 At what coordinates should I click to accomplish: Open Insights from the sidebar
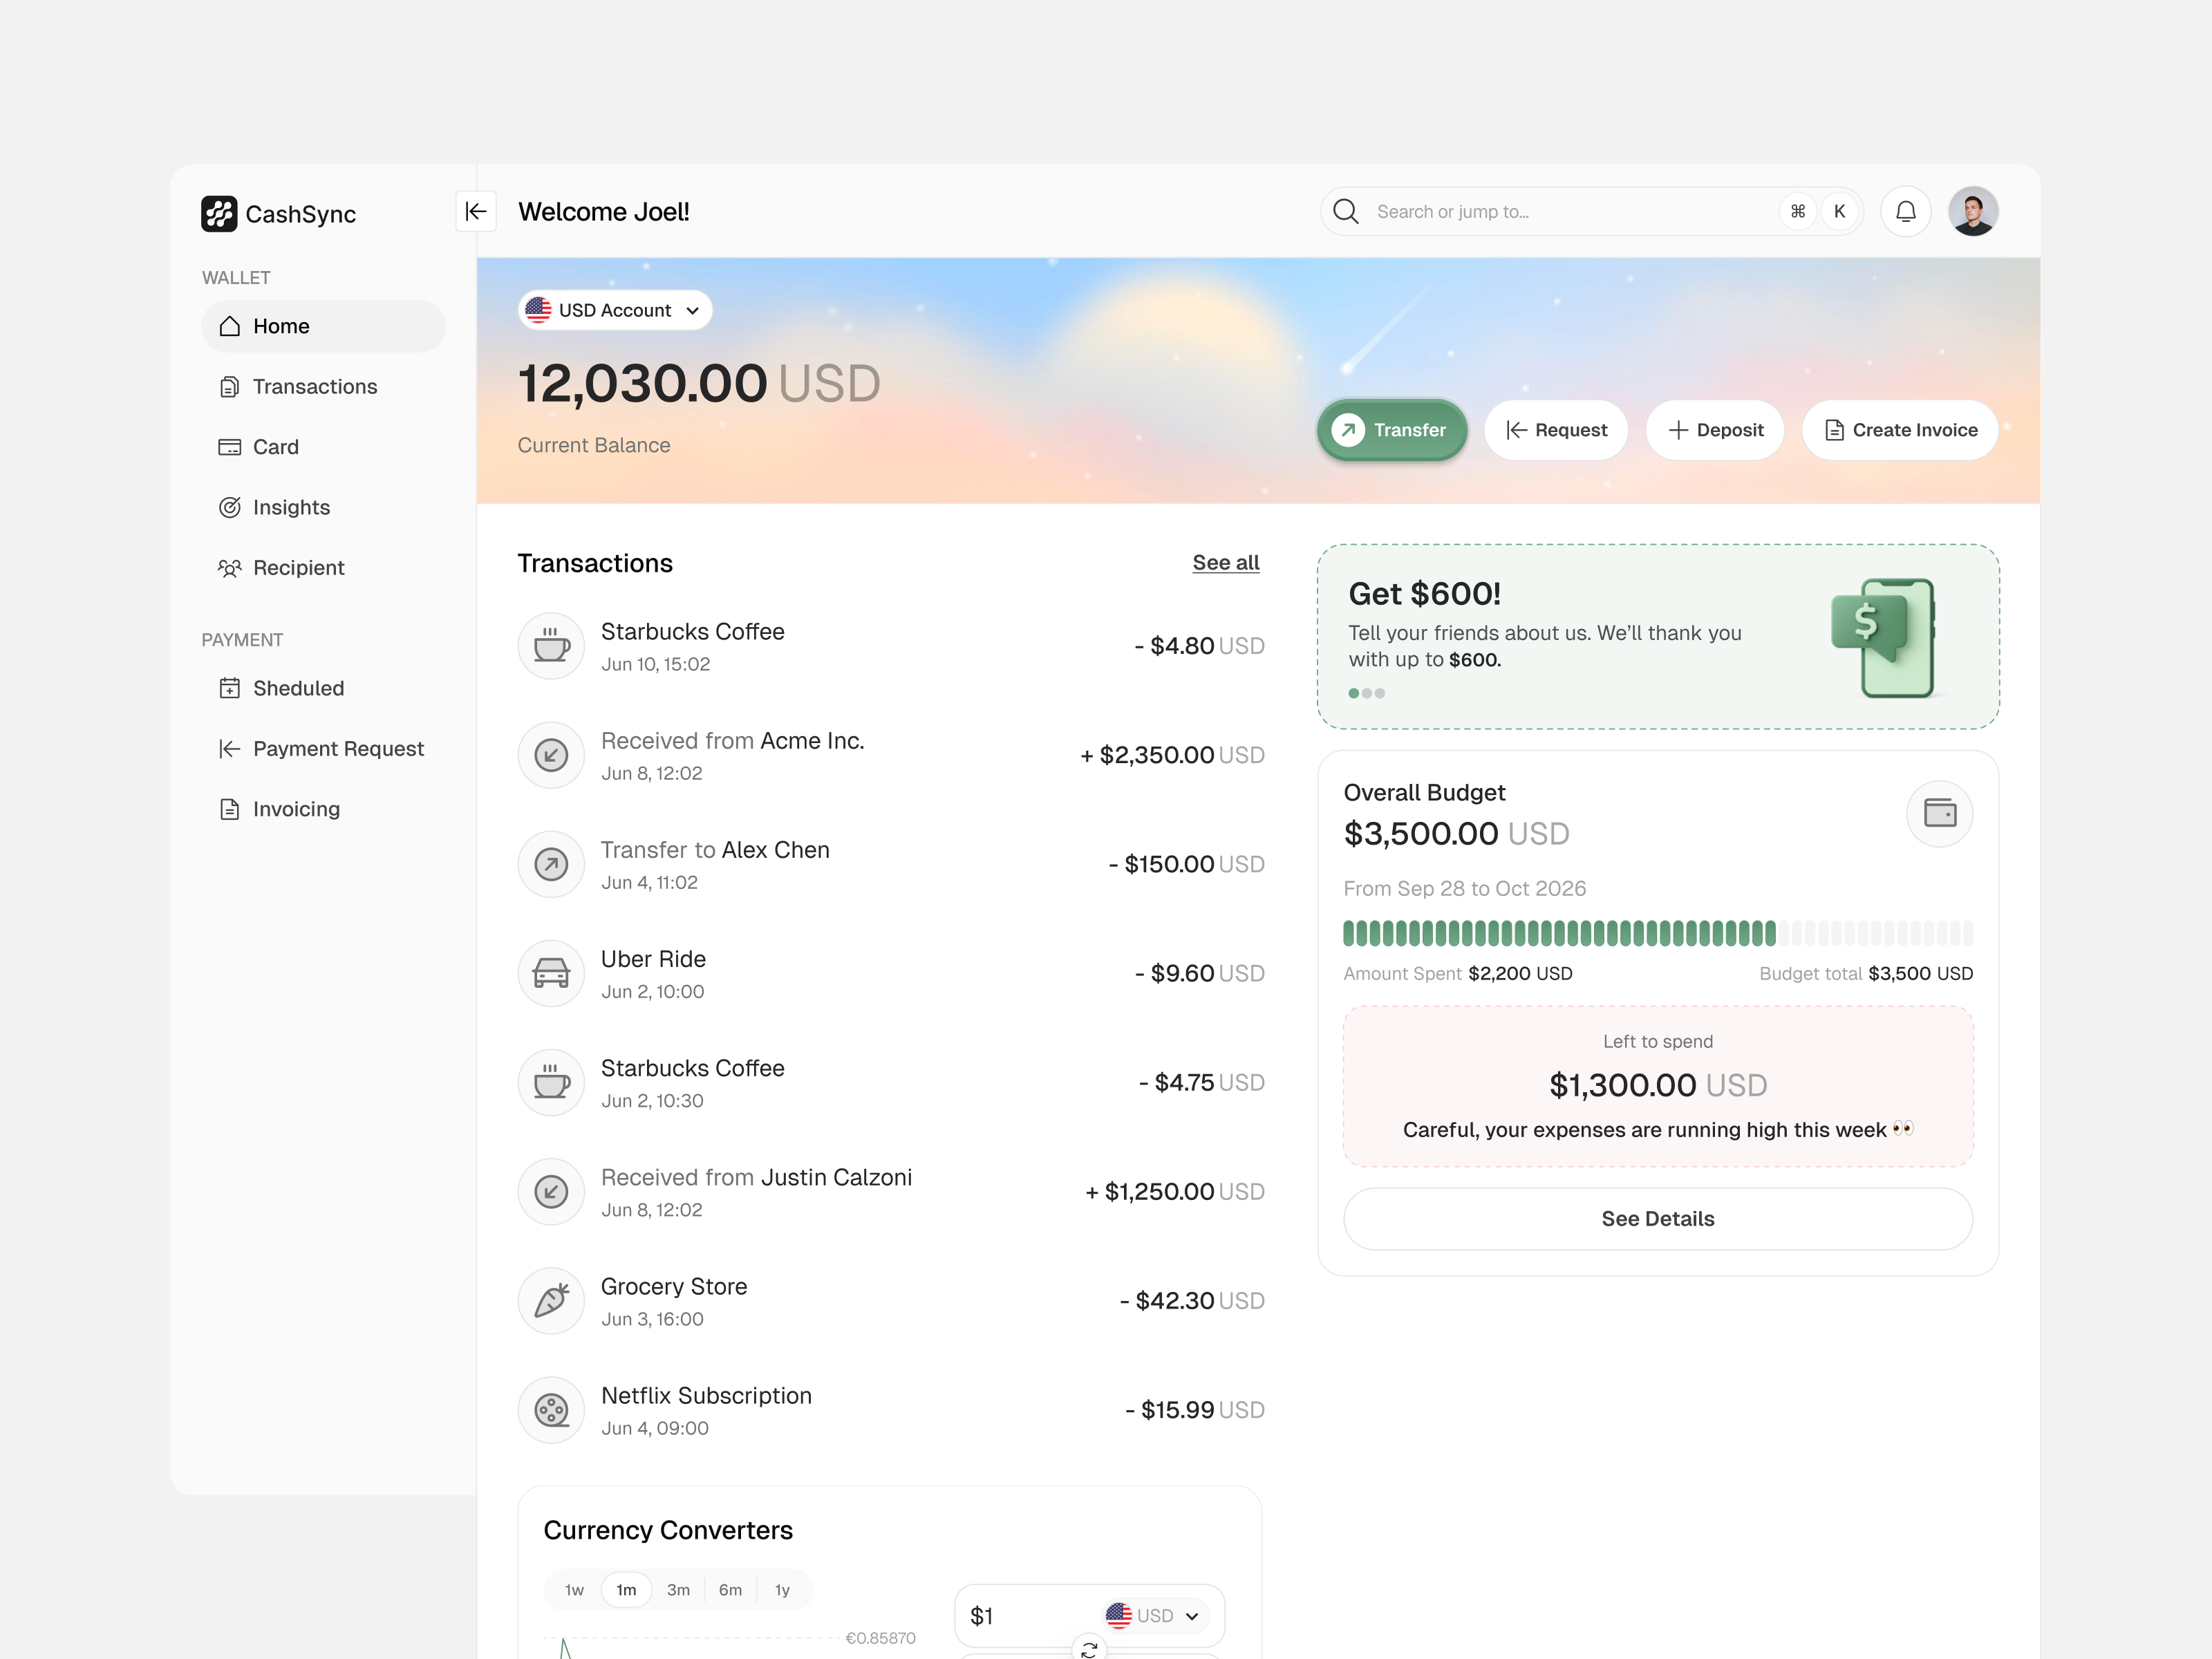[290, 507]
